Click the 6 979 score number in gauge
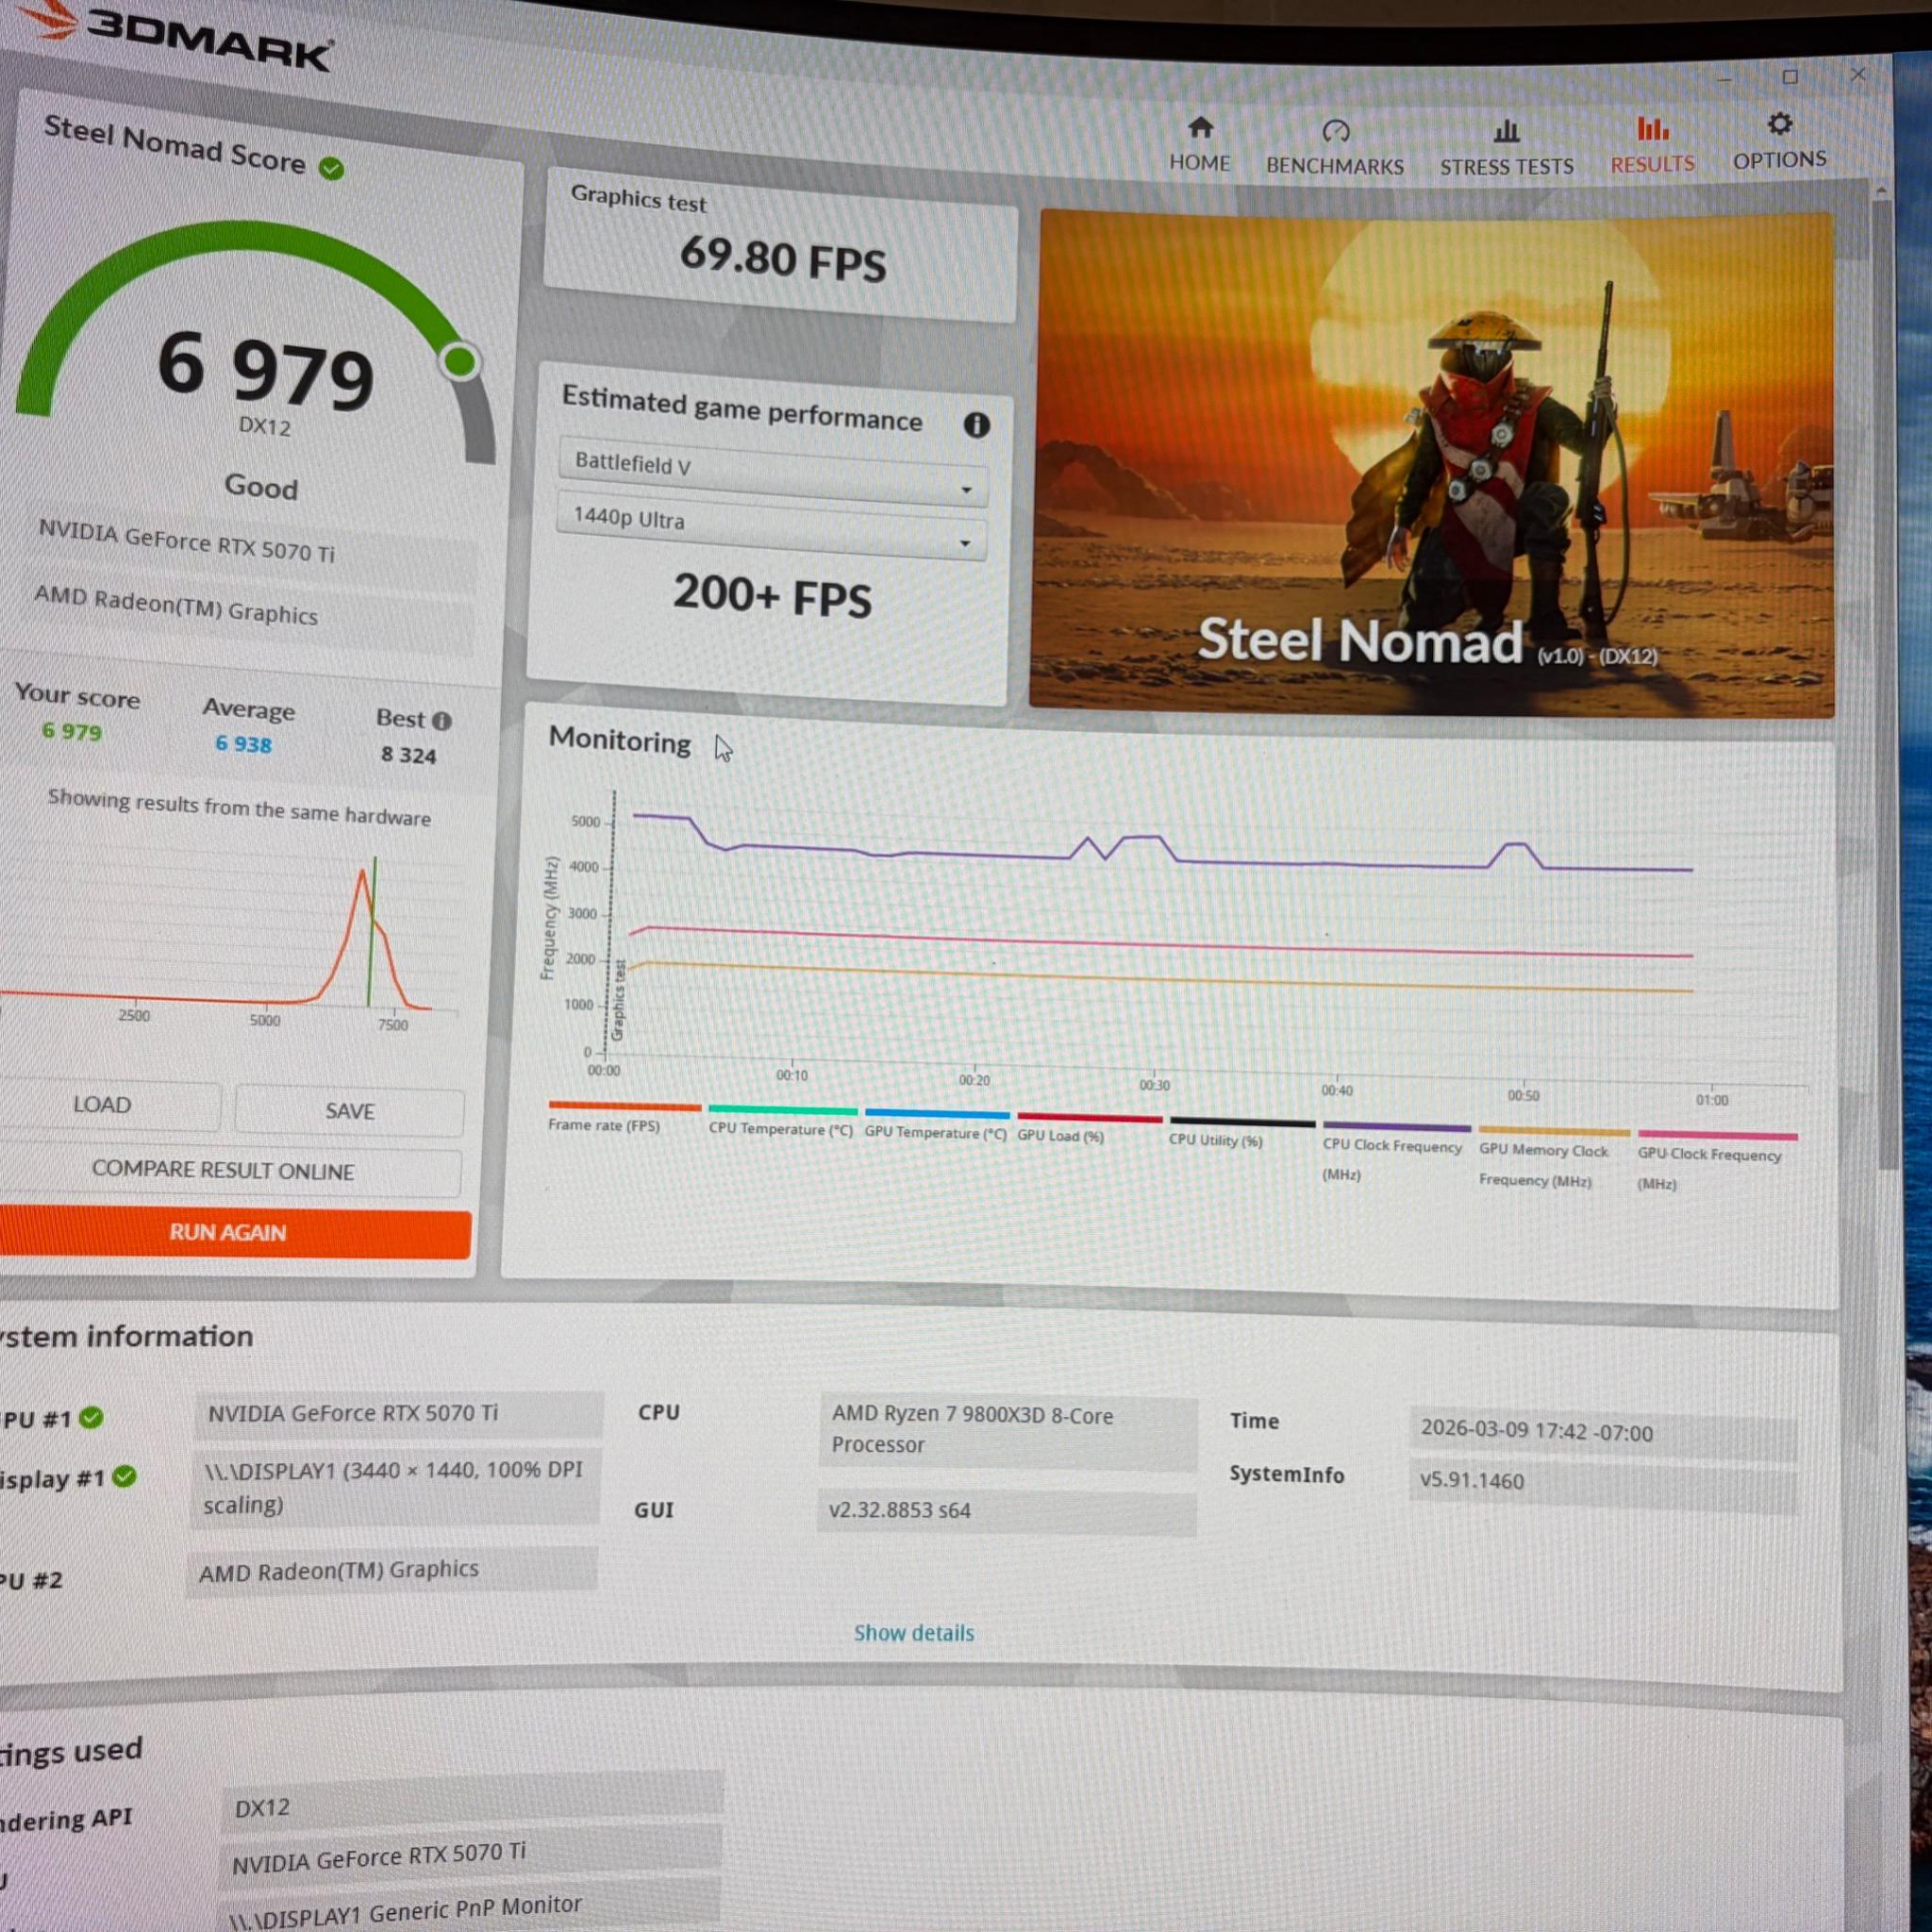1932x1932 pixels. [x=266, y=372]
